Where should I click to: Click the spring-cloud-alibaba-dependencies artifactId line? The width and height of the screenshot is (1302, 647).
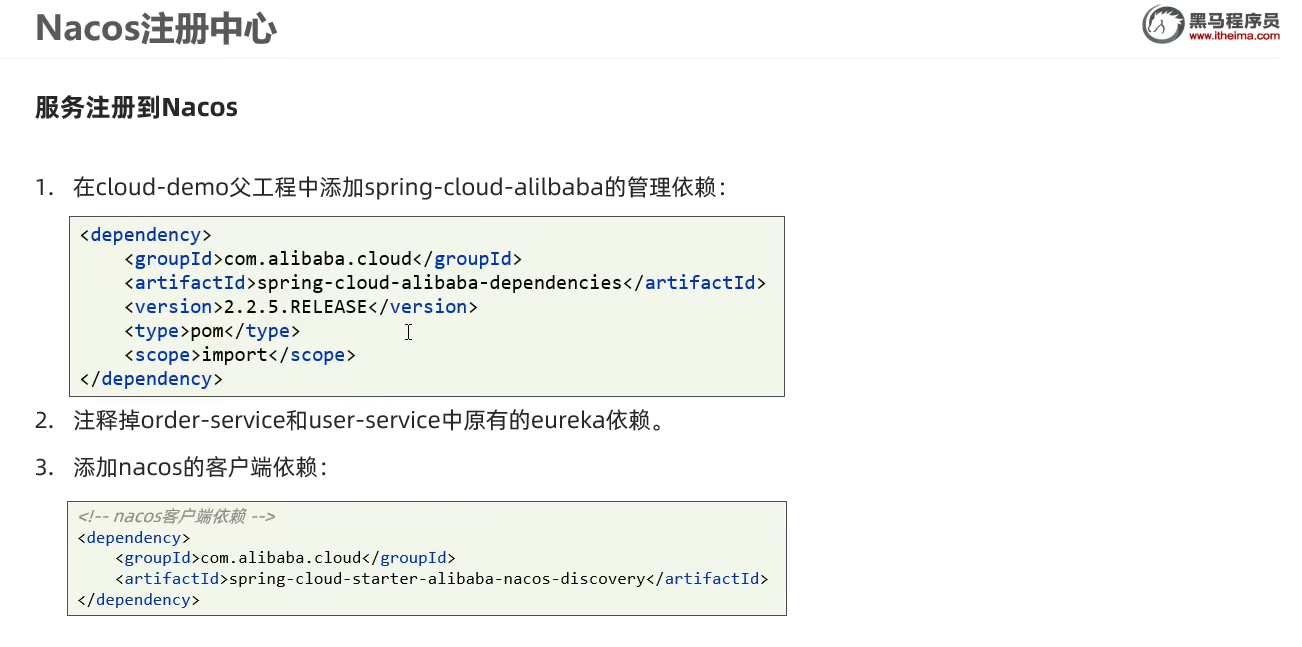pos(445,283)
